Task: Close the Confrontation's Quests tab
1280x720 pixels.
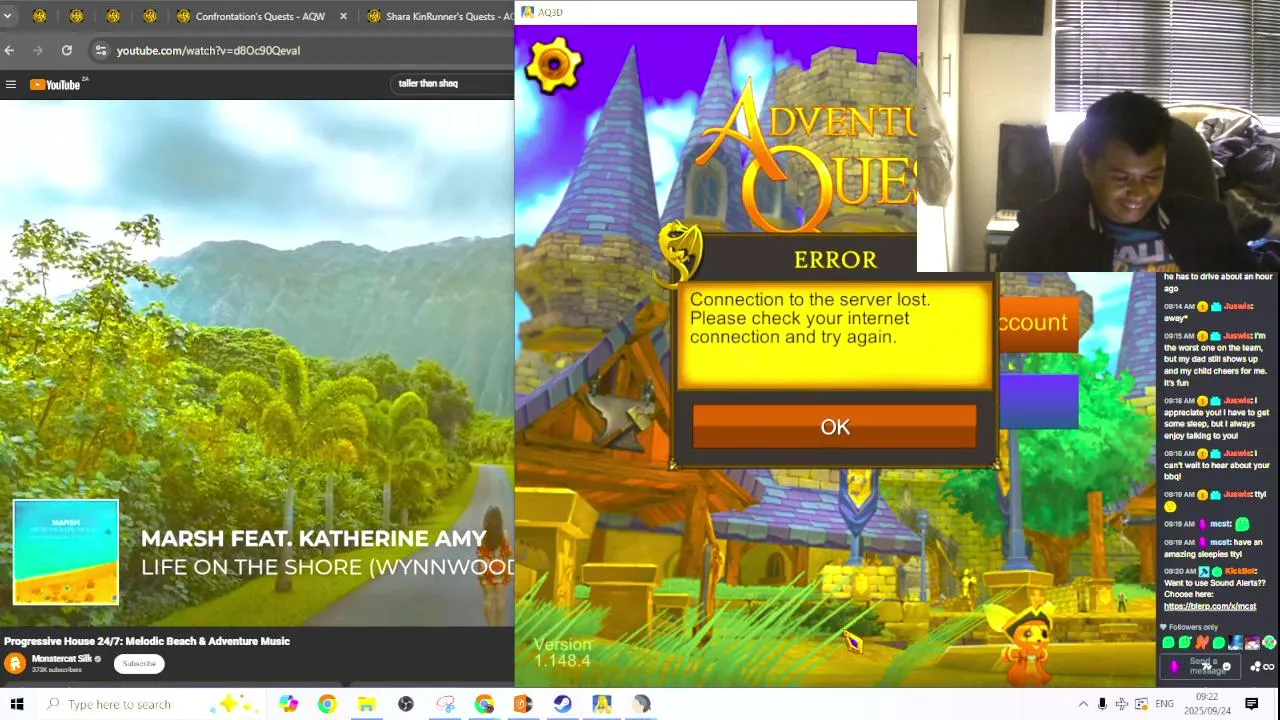Action: [344, 16]
